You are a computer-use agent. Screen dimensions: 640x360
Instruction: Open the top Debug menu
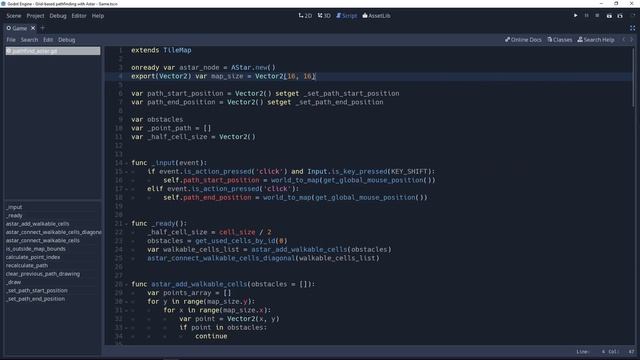pos(58,16)
